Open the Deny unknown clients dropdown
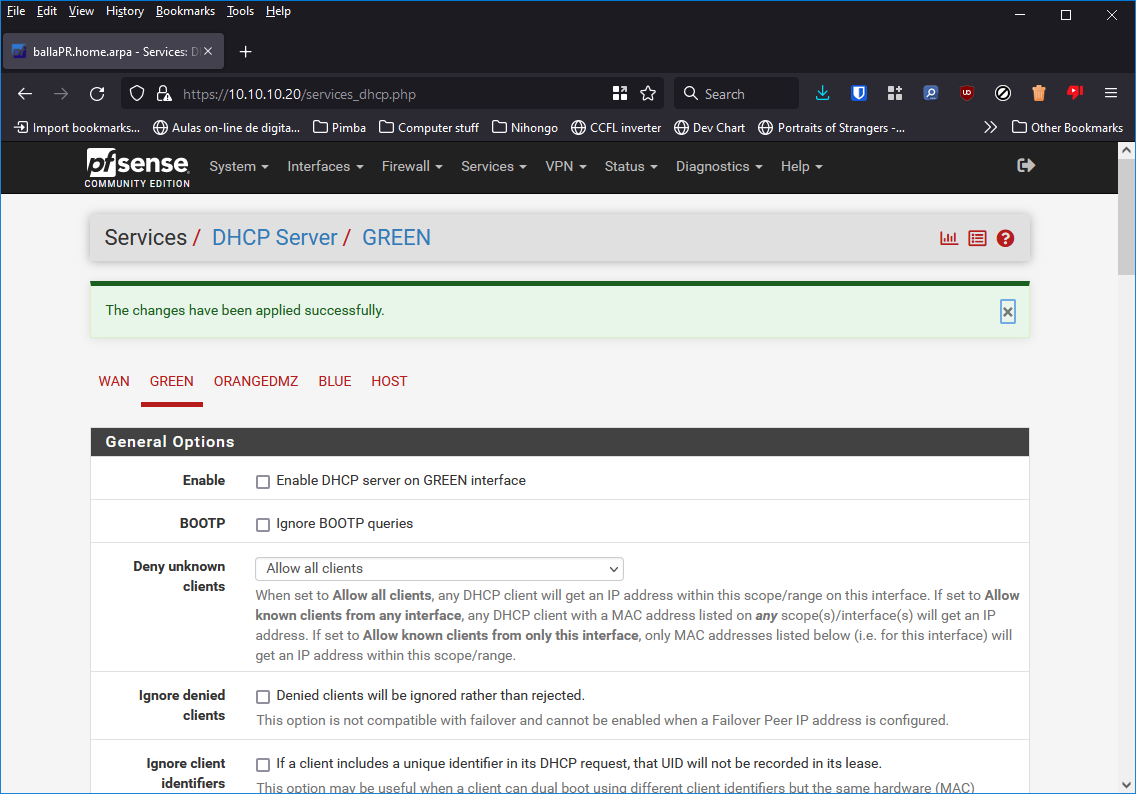 pyautogui.click(x=439, y=567)
